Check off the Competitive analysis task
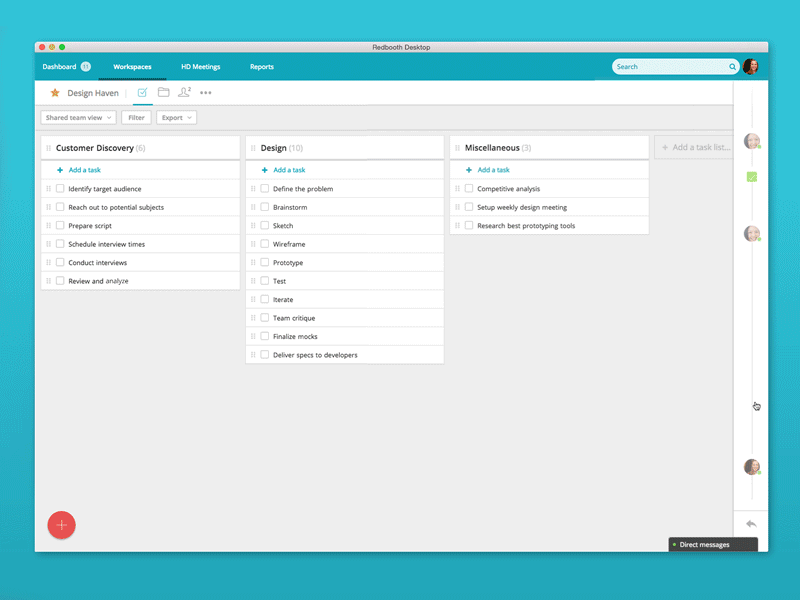The width and height of the screenshot is (800, 600). [469, 188]
